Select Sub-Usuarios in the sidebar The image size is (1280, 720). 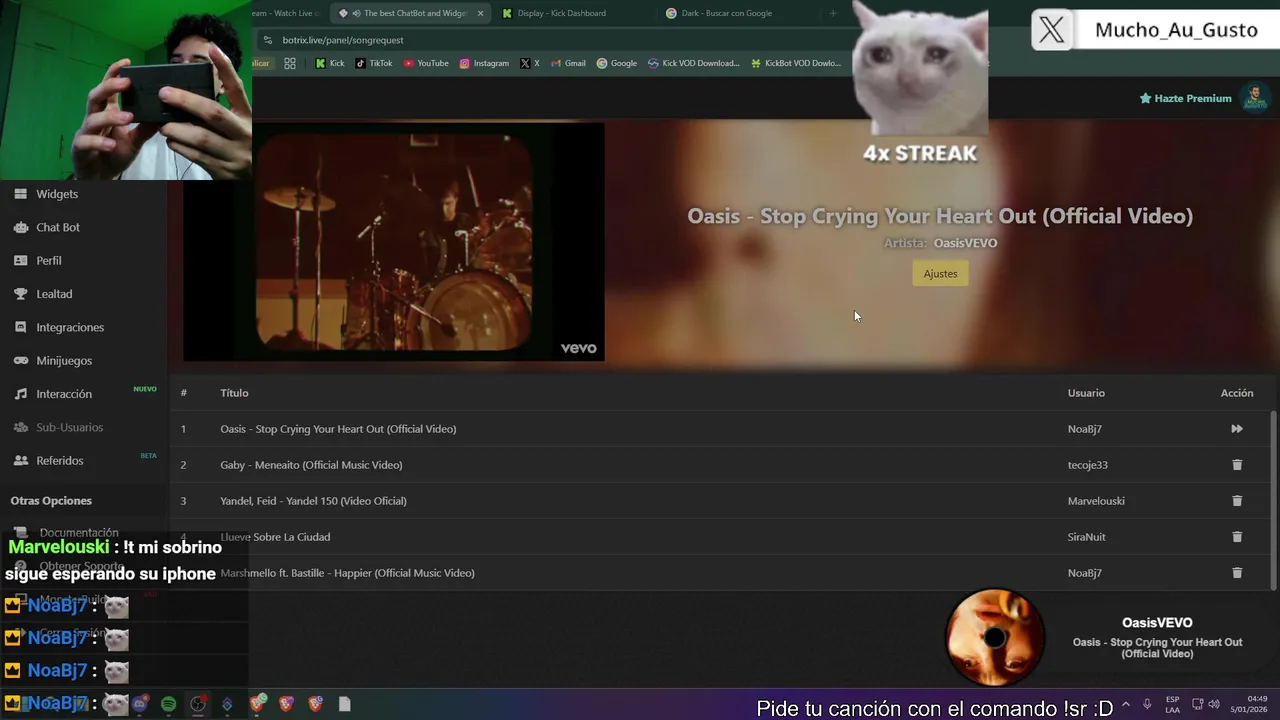click(x=69, y=427)
